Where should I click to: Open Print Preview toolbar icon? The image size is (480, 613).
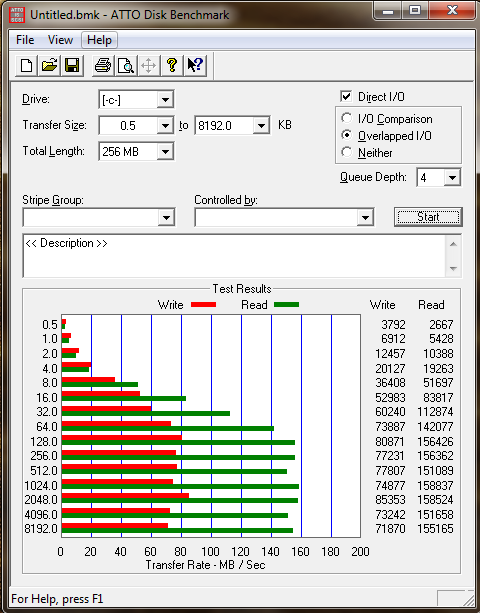click(126, 65)
